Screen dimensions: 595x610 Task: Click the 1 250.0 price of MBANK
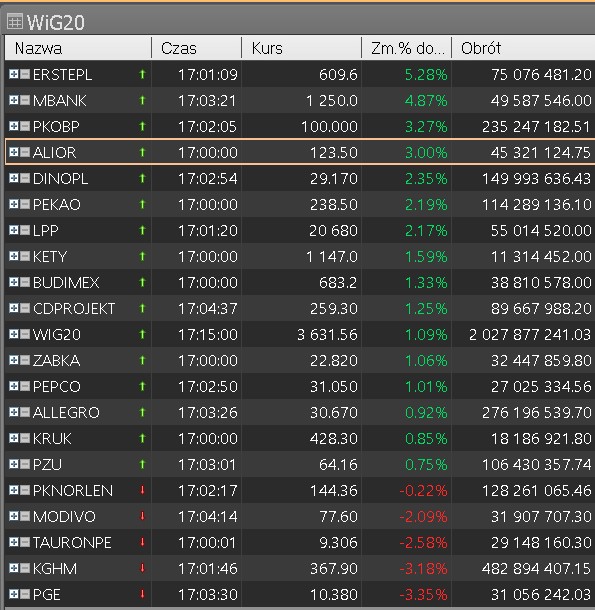pyautogui.click(x=332, y=100)
